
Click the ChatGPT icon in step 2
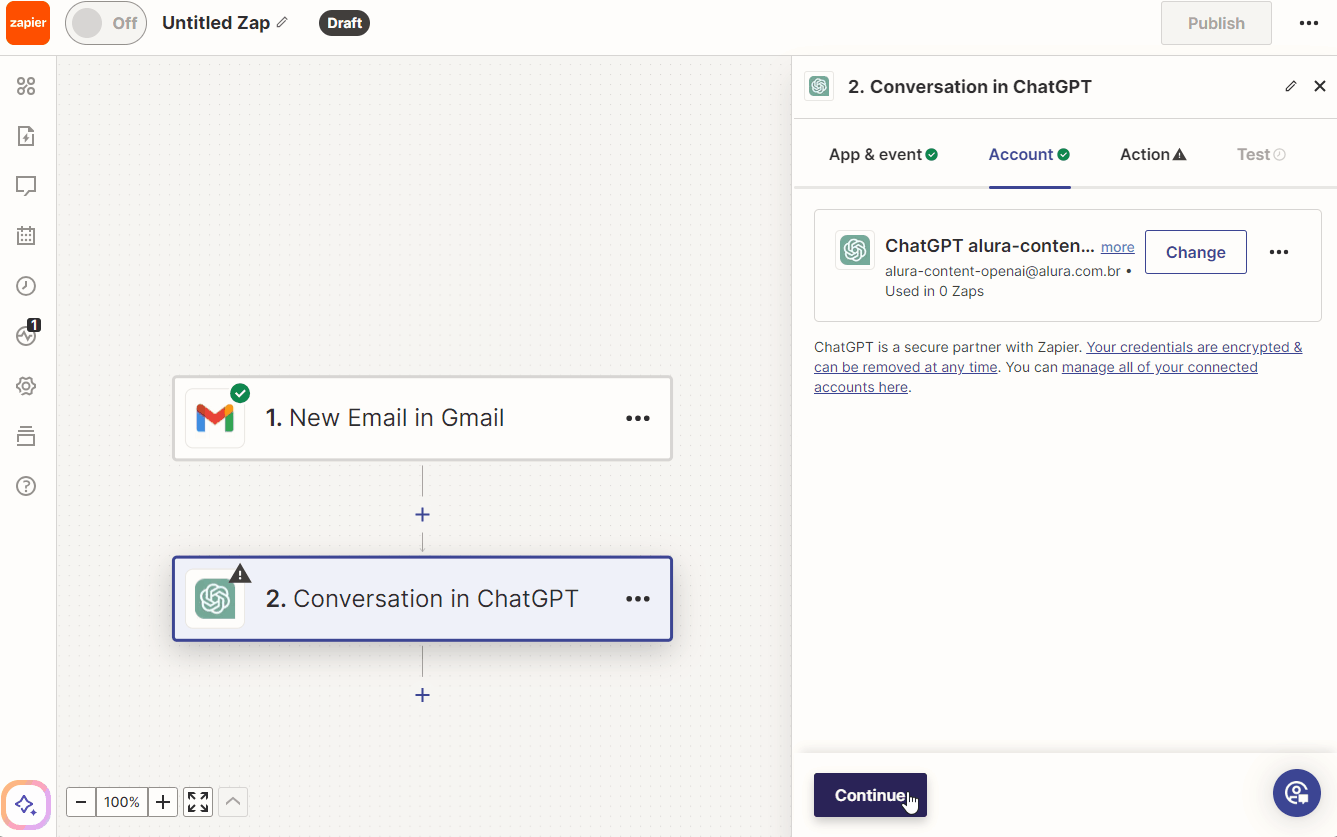coord(215,598)
